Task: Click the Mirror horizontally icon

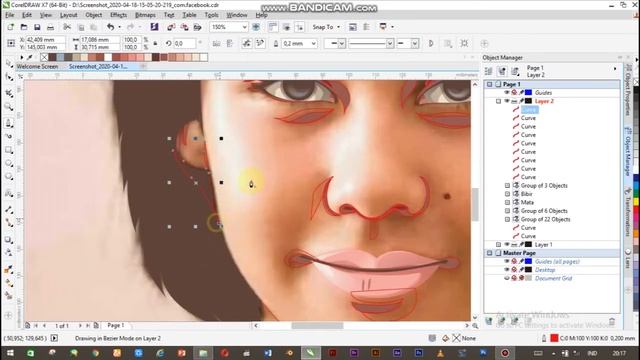Action: tap(217, 44)
